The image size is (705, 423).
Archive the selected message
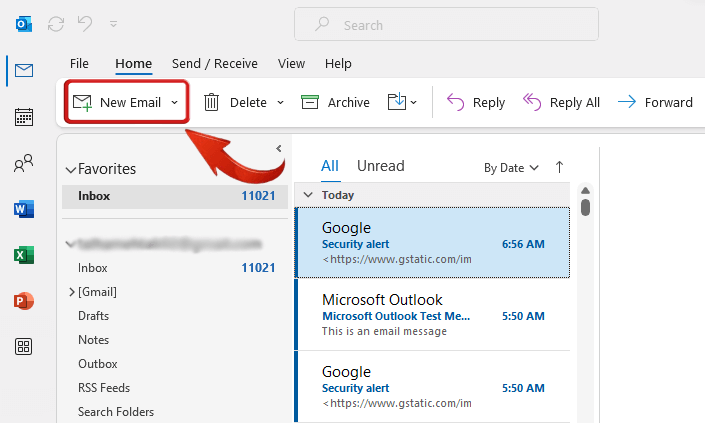click(x=335, y=102)
